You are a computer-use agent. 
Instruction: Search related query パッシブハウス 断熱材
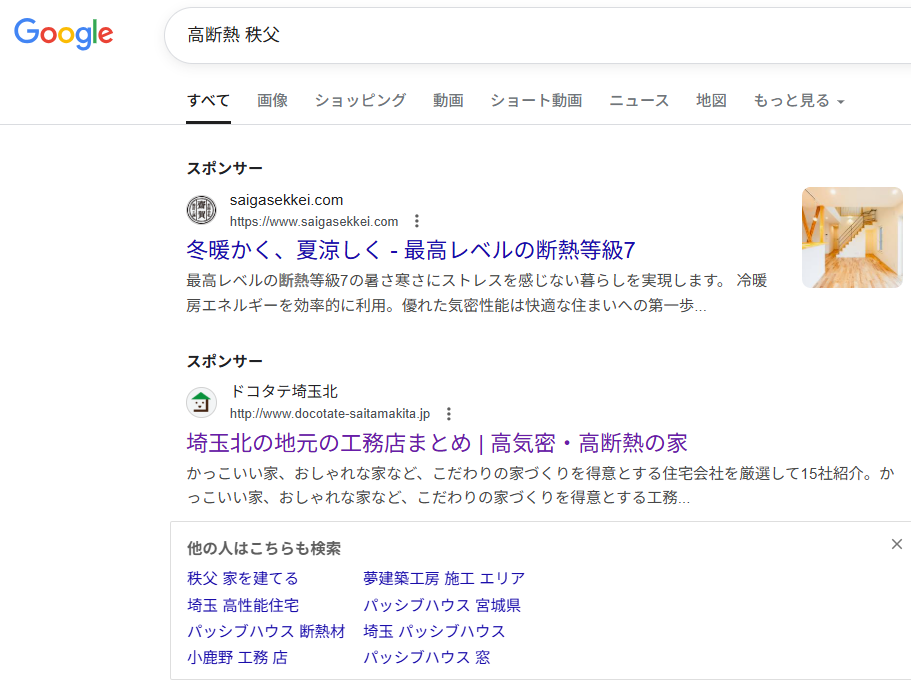[x=266, y=631]
